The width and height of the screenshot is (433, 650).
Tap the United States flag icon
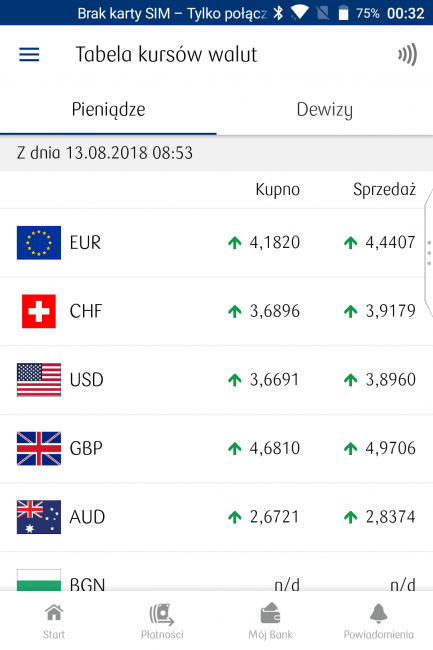pos(39,380)
